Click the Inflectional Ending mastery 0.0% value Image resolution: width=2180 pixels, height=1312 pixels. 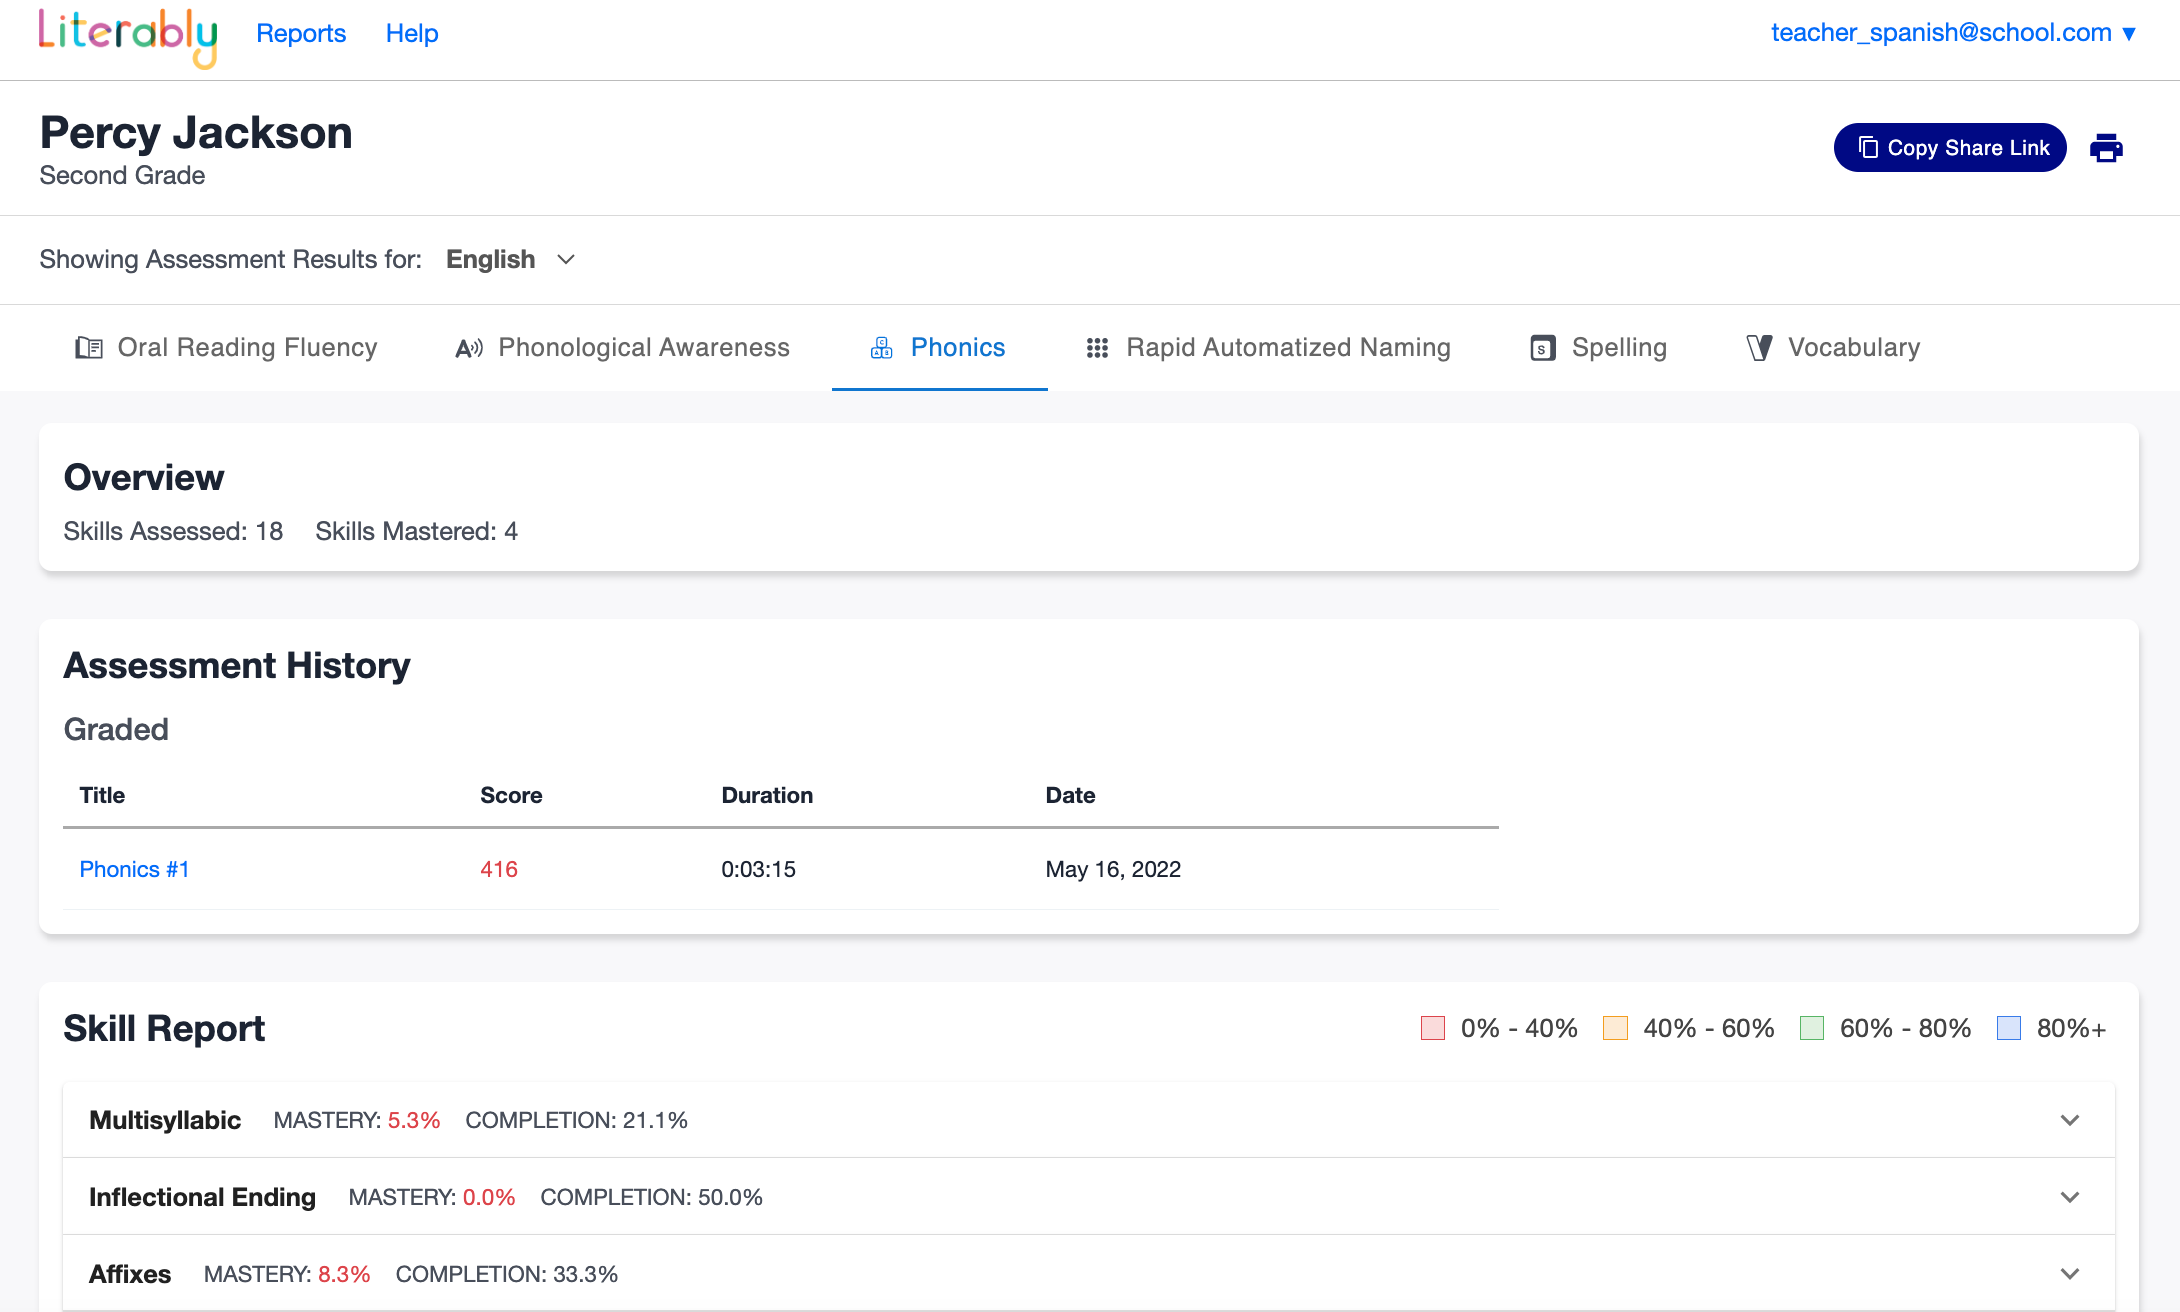tap(489, 1197)
